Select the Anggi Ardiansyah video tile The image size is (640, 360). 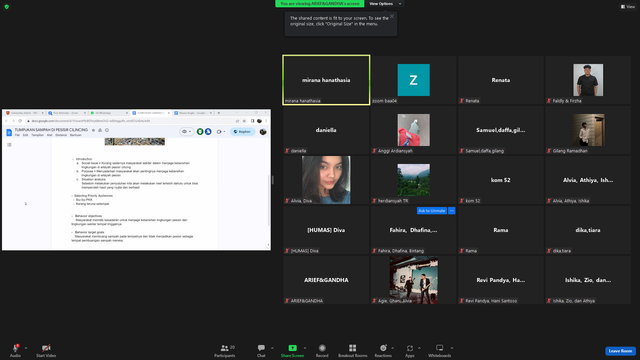(413, 130)
